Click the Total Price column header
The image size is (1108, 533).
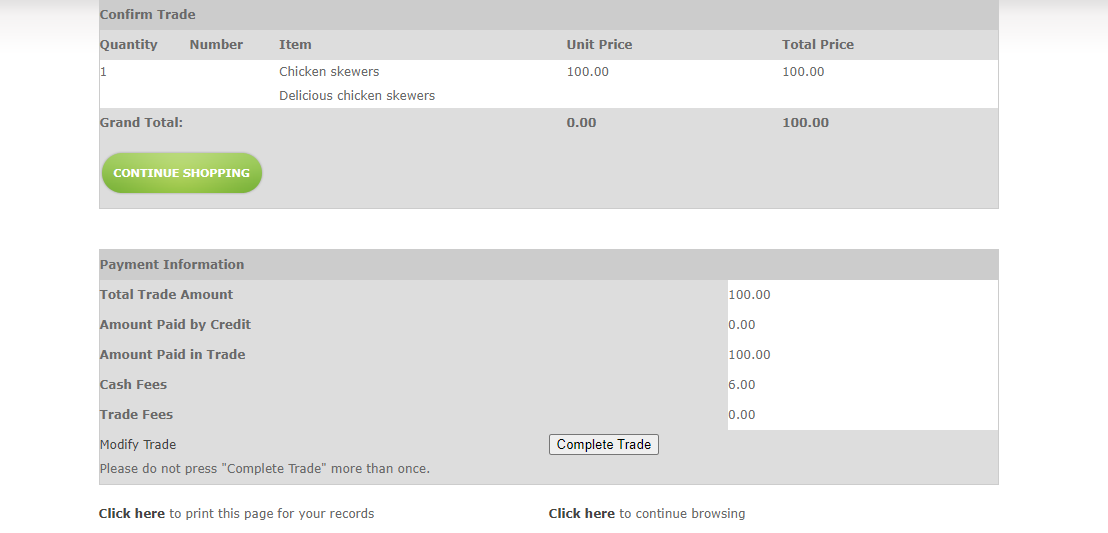818,45
